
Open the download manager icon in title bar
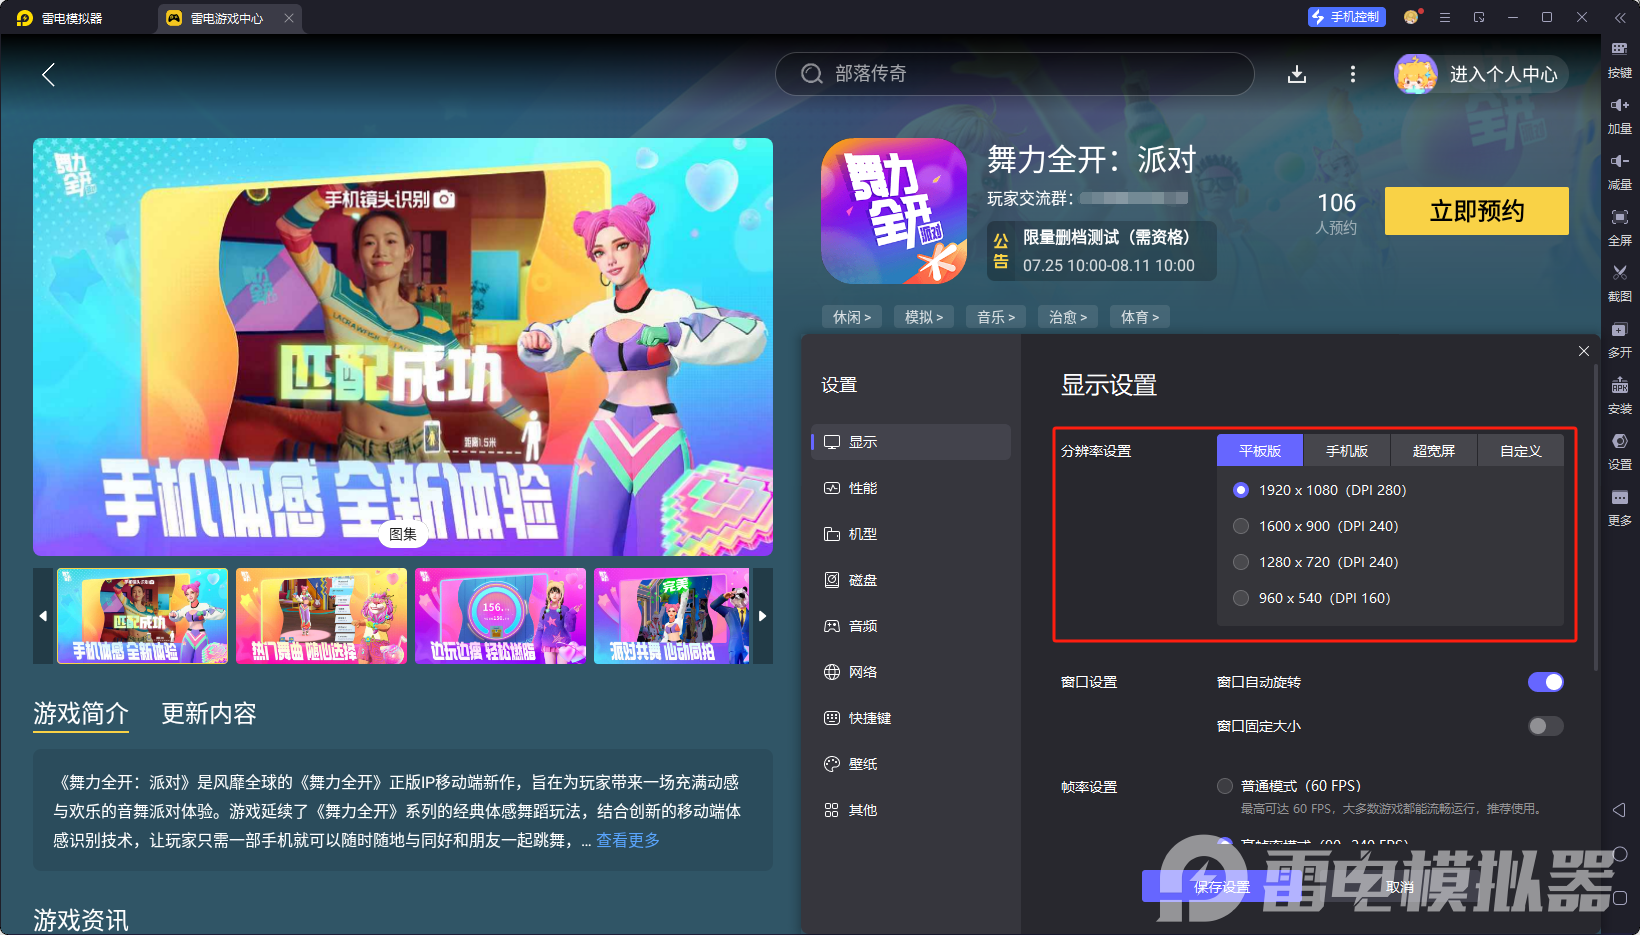pos(1297,74)
